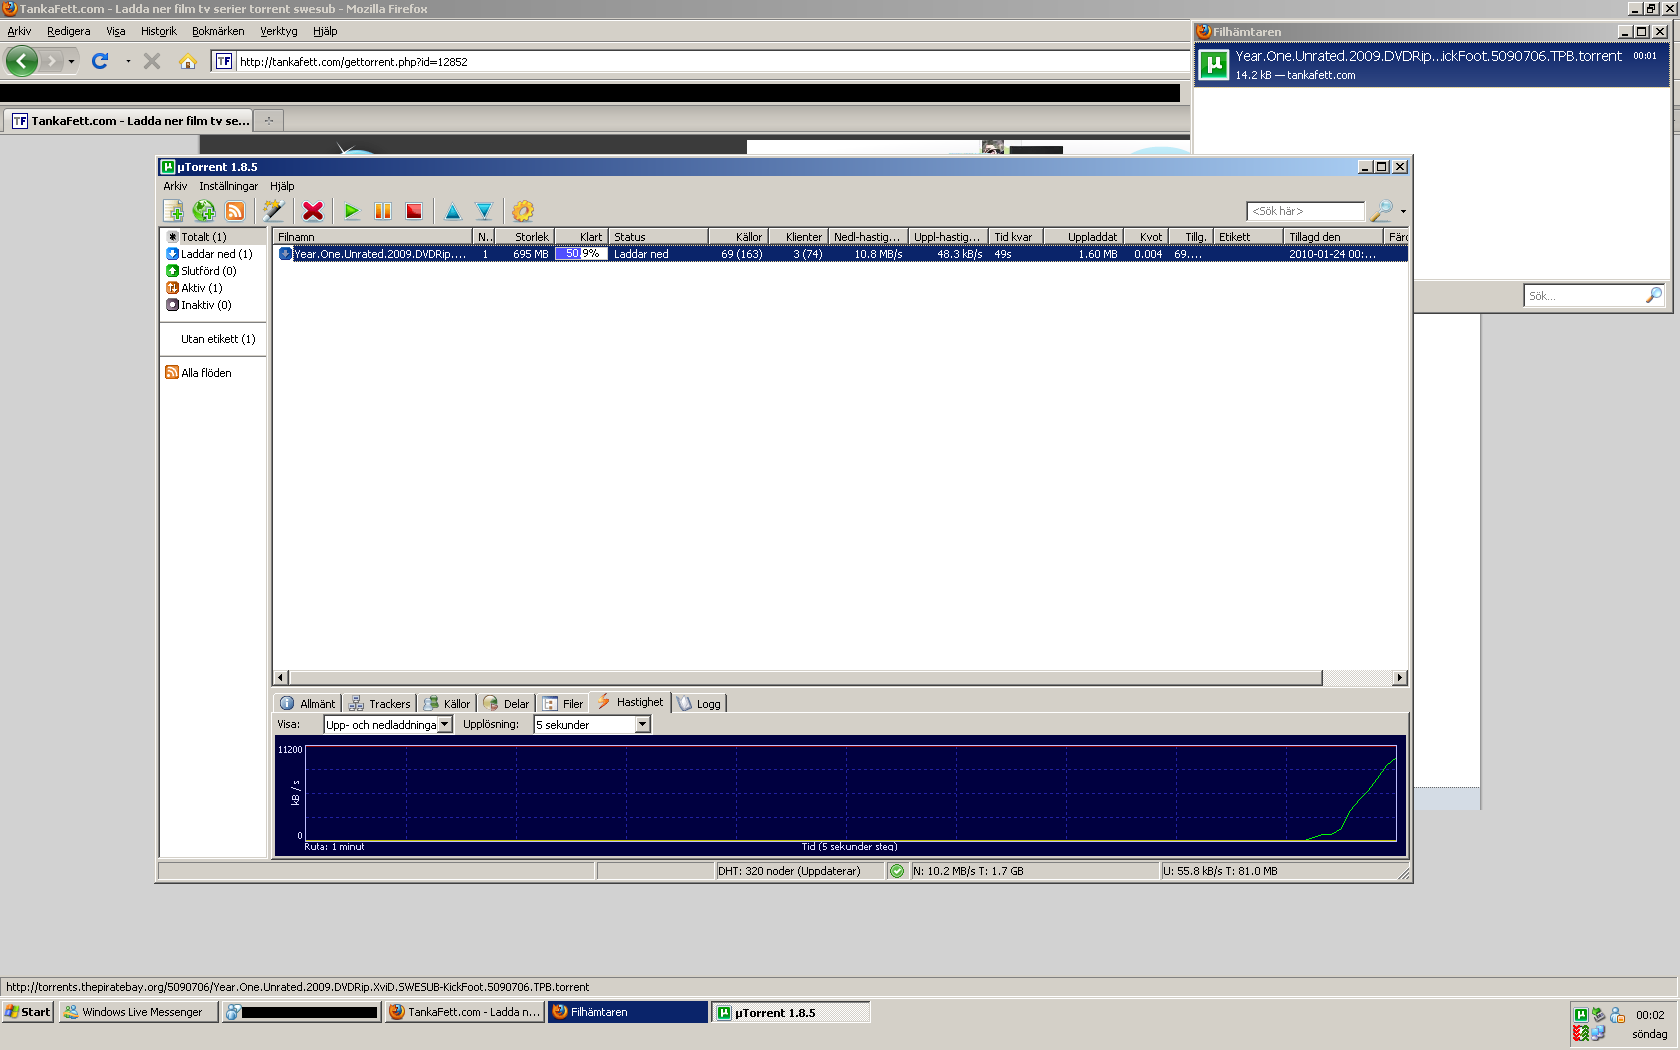Open Firefox Bokmärken menu
This screenshot has height=1050, width=1680.
(x=218, y=31)
